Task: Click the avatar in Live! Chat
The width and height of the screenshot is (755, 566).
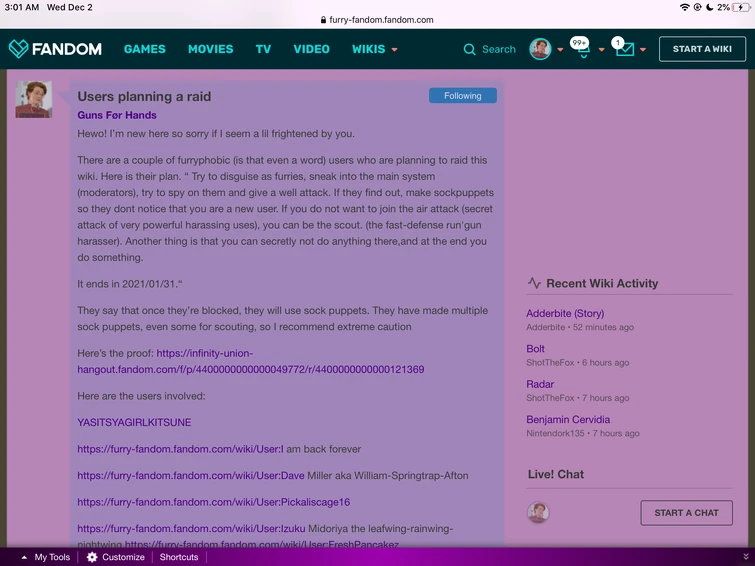Action: (x=538, y=513)
